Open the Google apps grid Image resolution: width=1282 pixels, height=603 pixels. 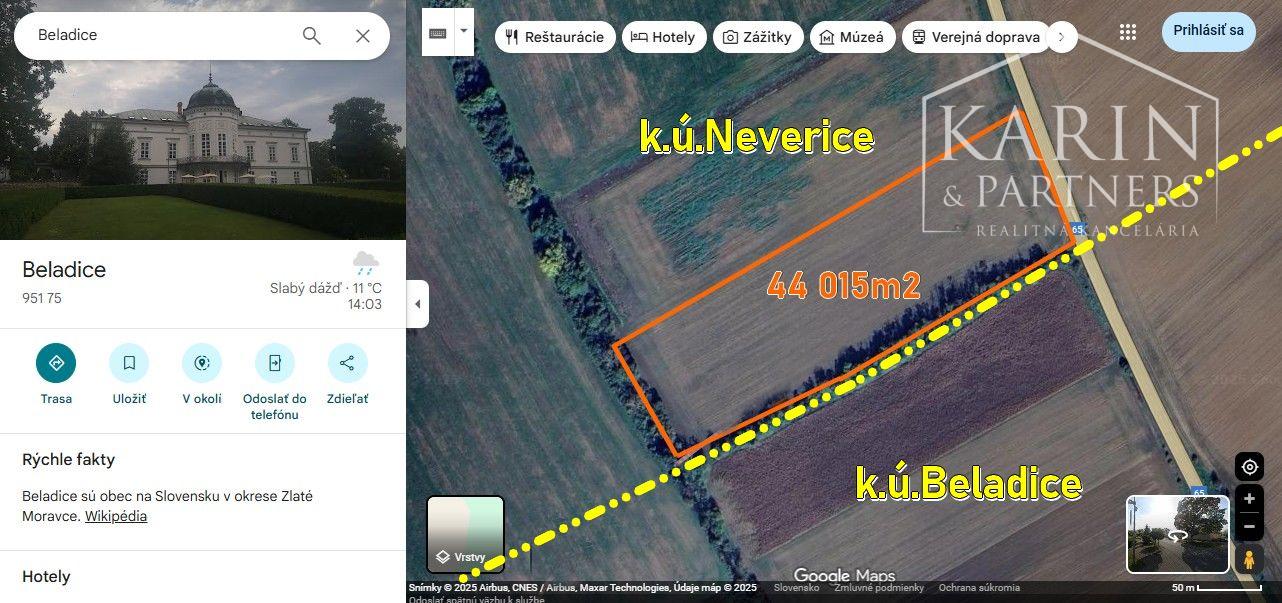[x=1128, y=31]
